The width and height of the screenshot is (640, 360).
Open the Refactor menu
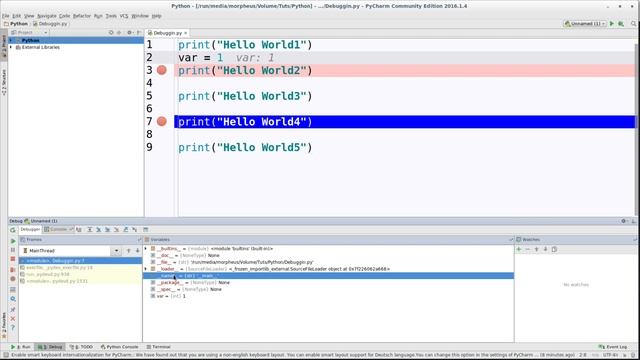[x=82, y=16]
